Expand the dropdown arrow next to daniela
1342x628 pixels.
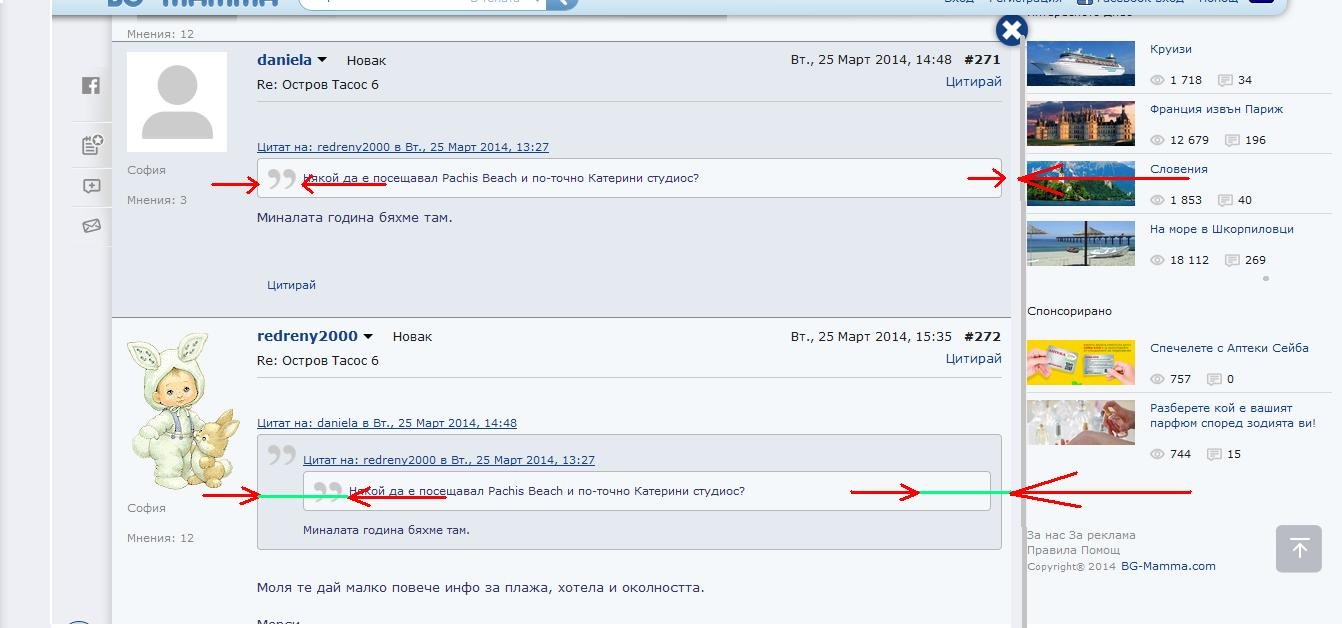[322, 61]
